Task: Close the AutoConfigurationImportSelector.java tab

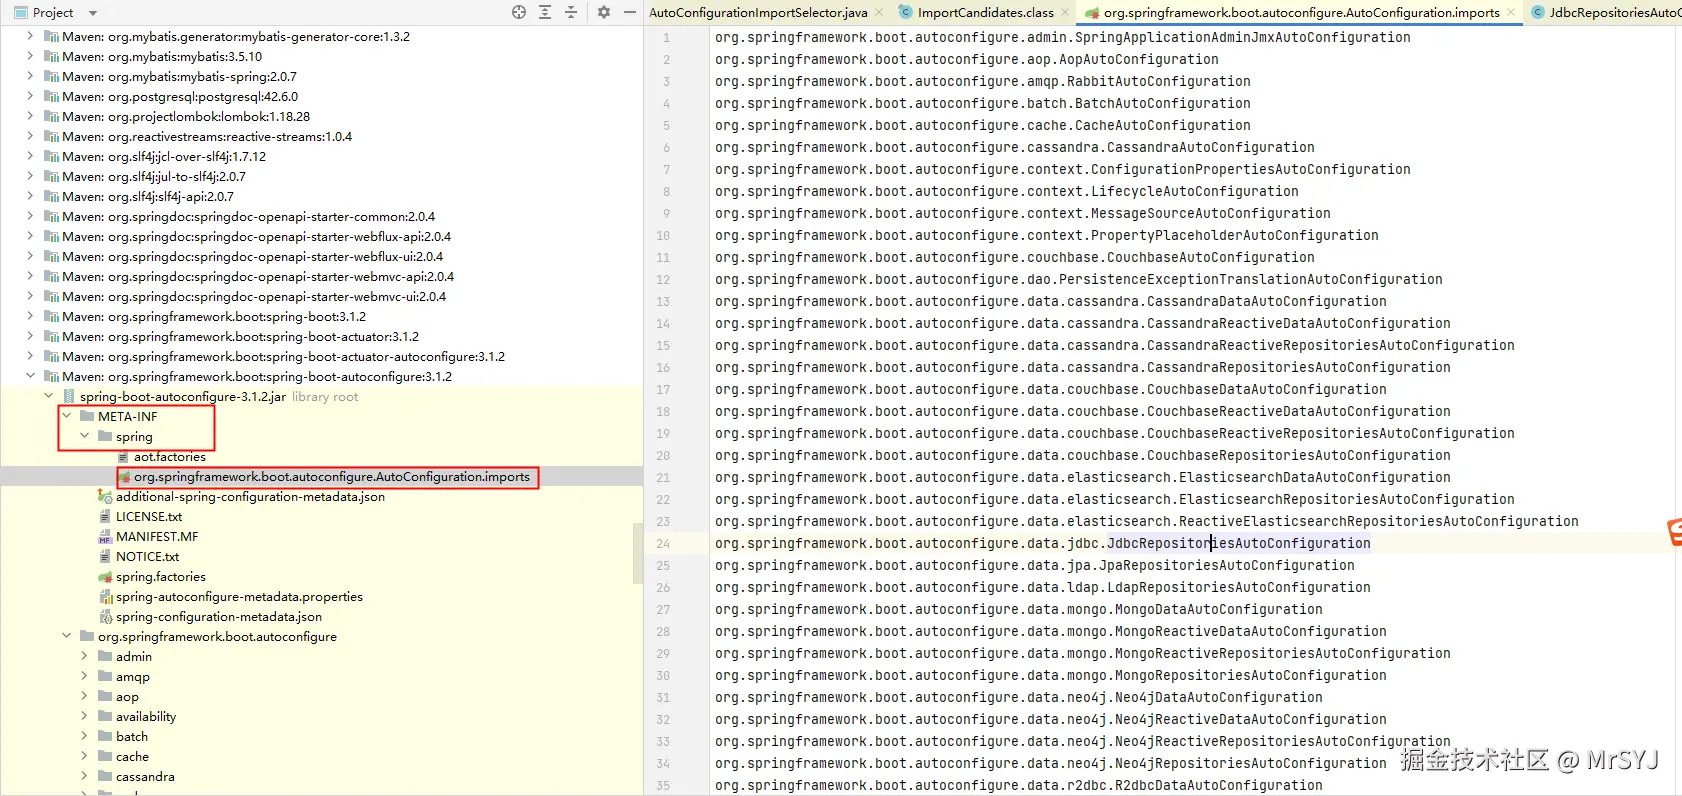Action: pyautogui.click(x=879, y=12)
